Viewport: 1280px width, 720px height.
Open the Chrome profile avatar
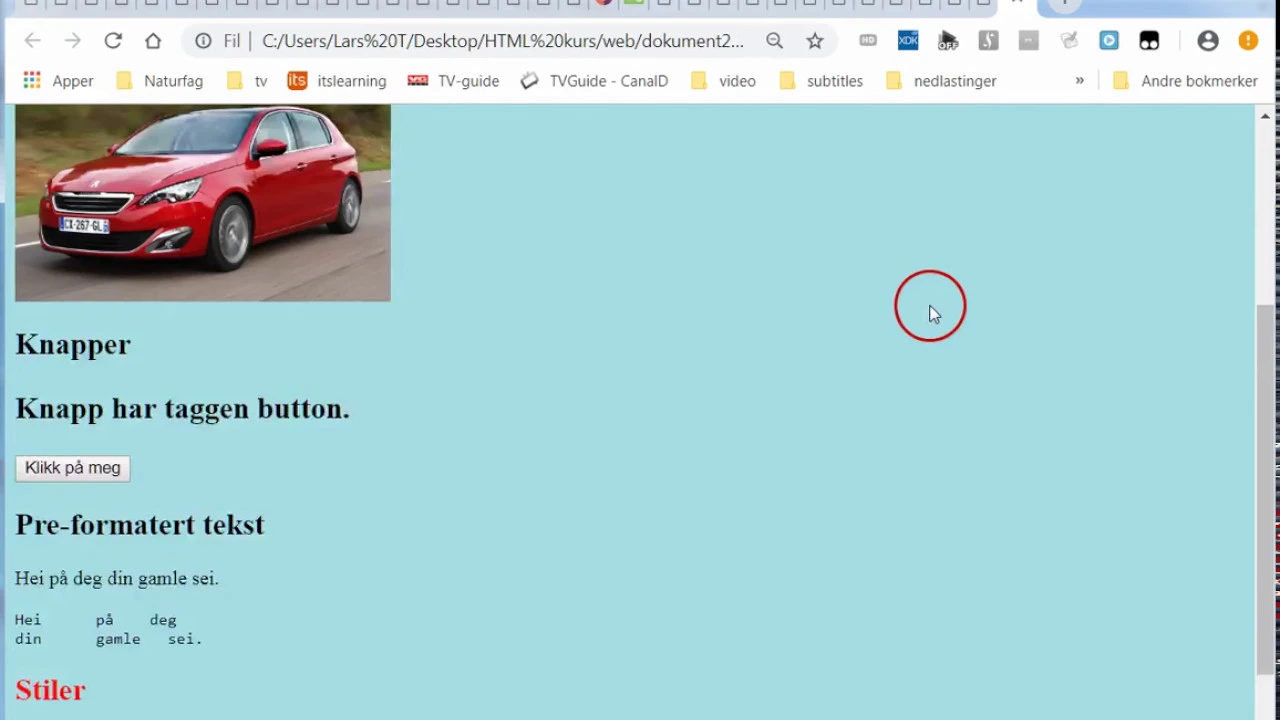coord(1208,41)
